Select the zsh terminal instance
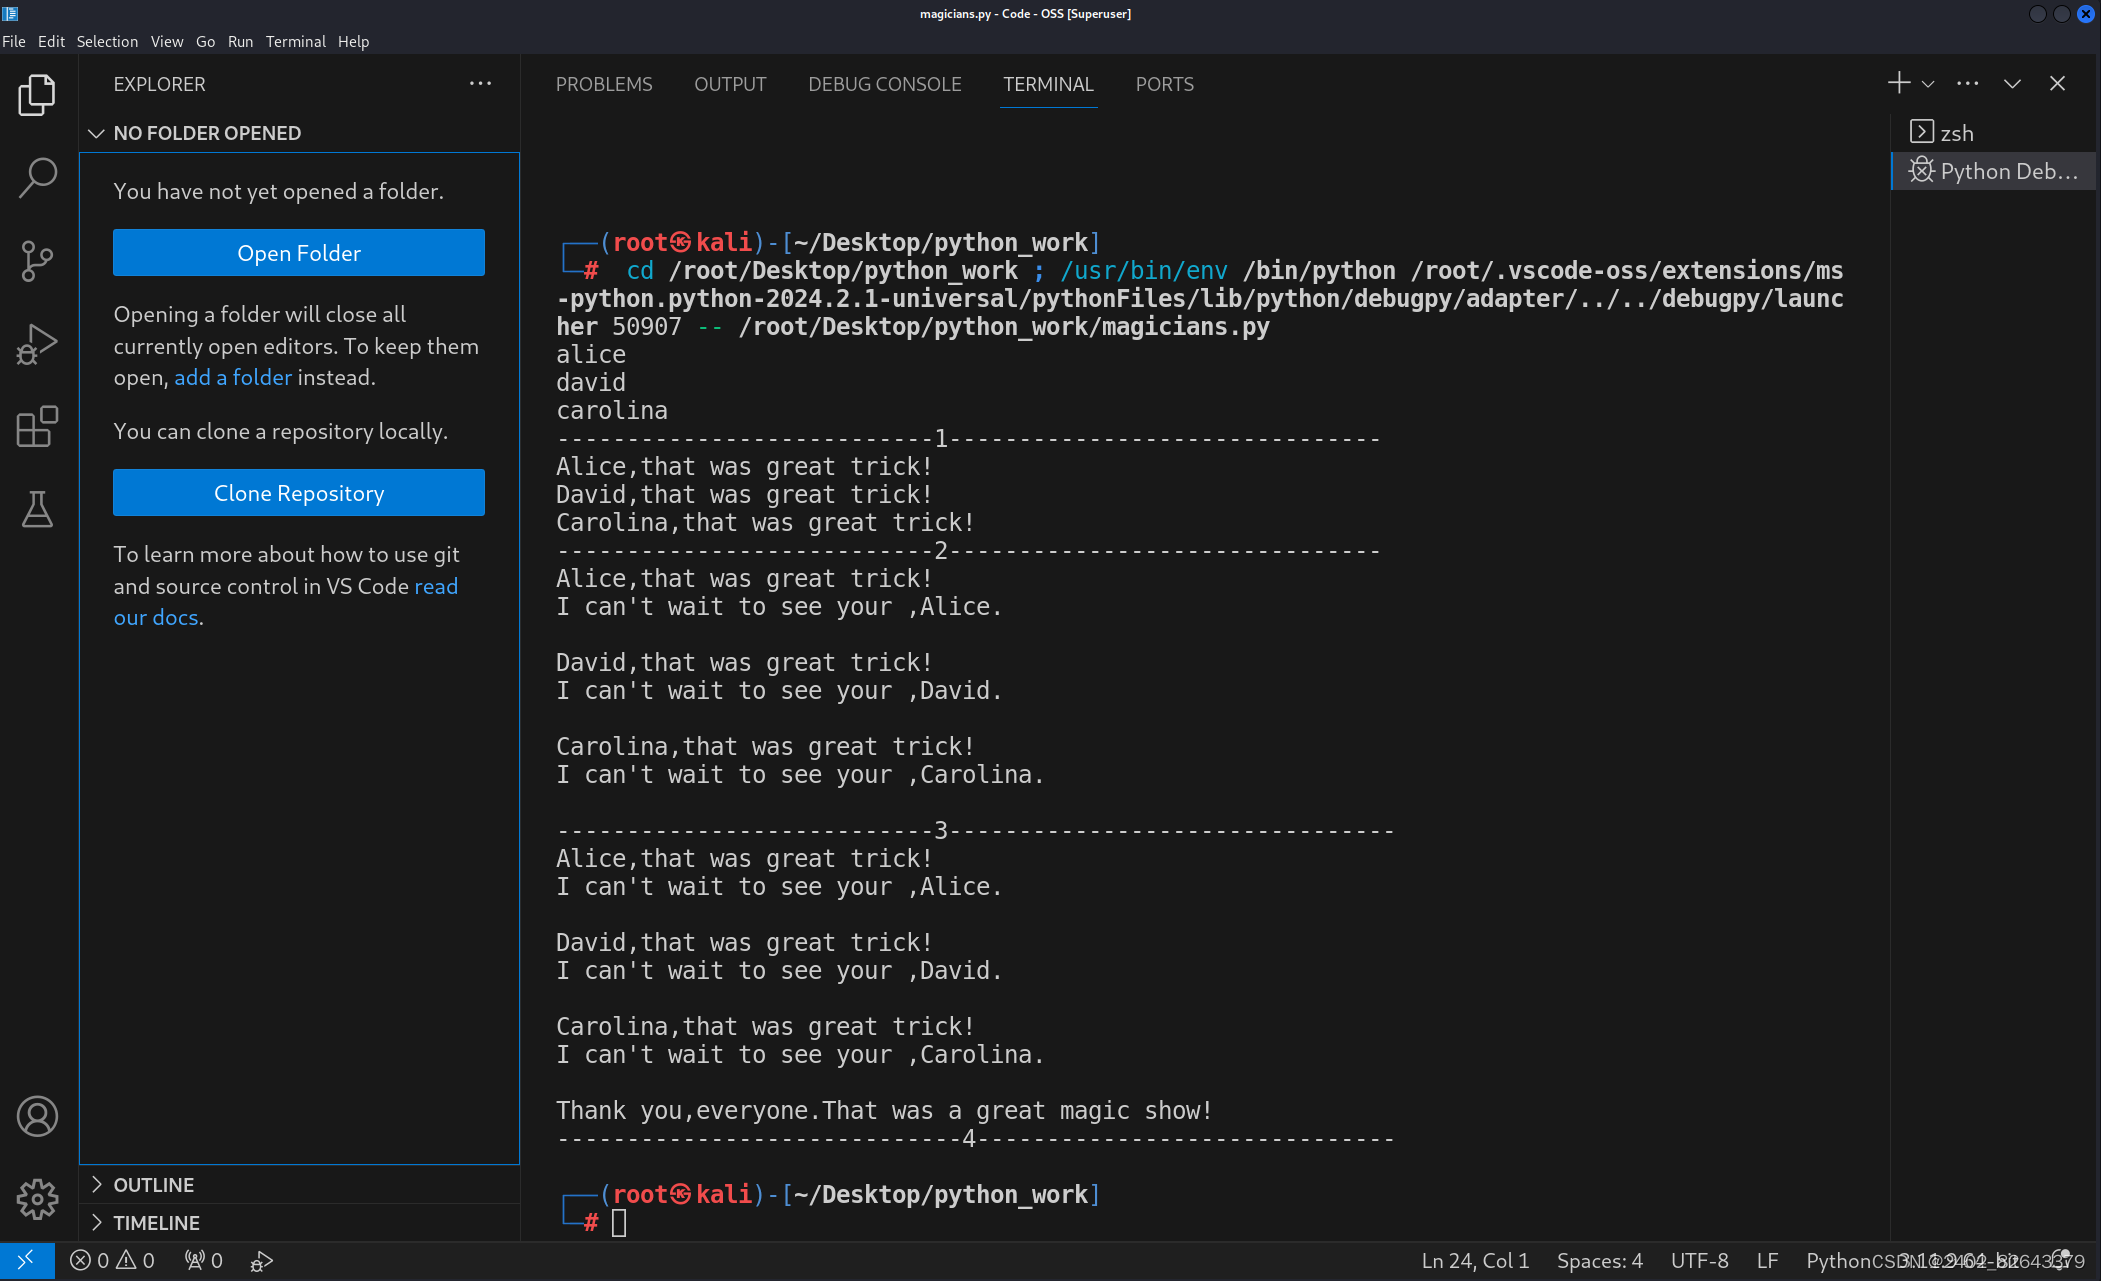Screen dimensions: 2101x1281 tap(1993, 133)
